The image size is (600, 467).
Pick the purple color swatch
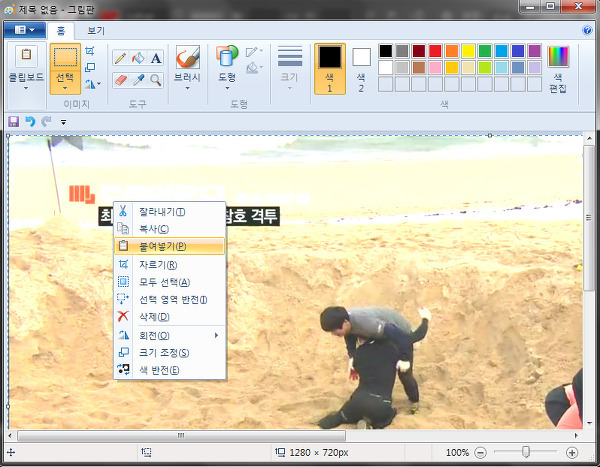point(534,51)
